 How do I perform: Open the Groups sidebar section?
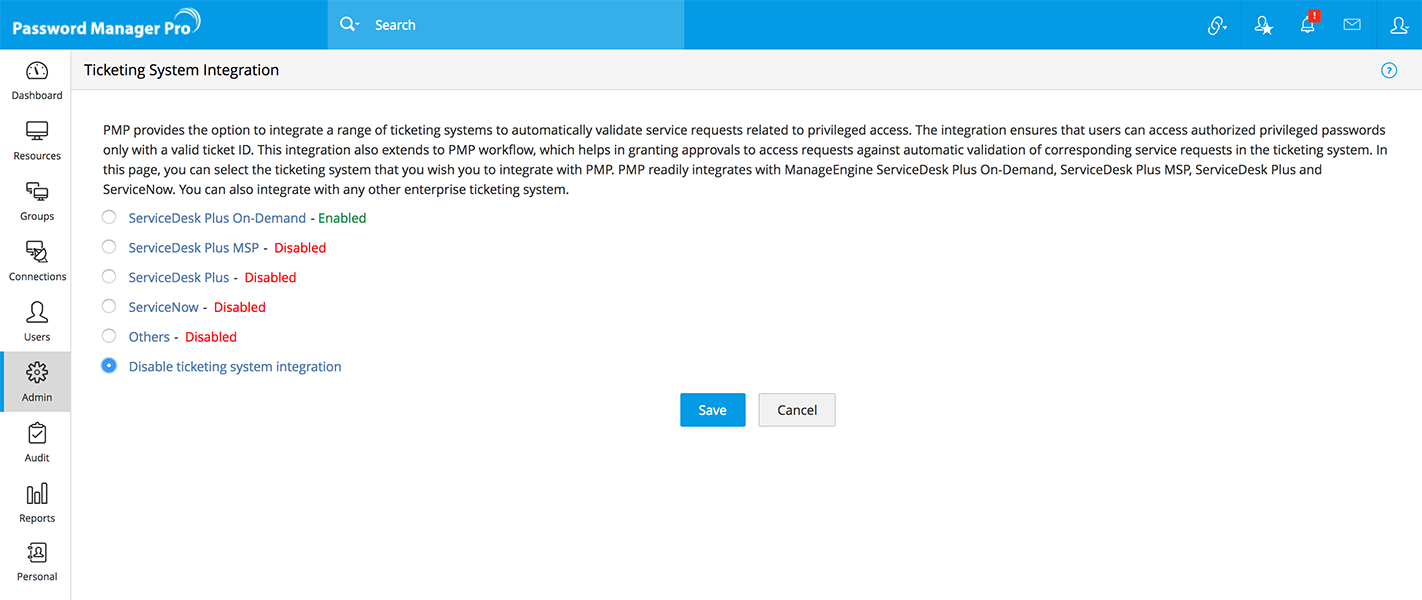tap(36, 201)
